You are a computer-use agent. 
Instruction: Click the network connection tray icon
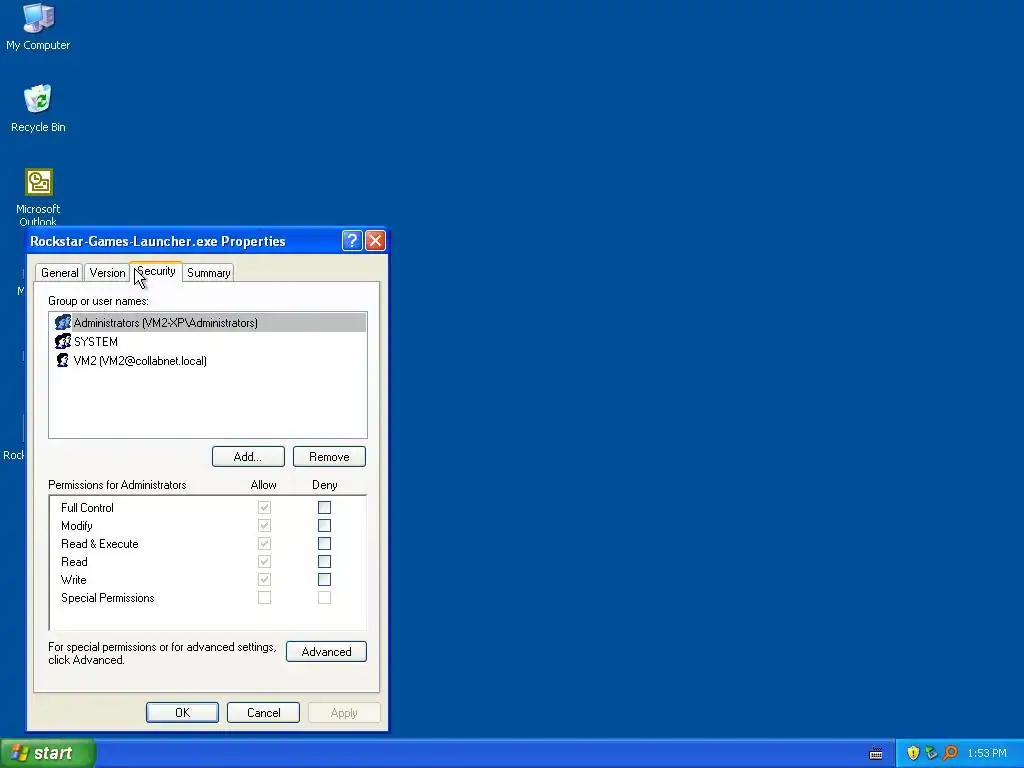(x=931, y=753)
